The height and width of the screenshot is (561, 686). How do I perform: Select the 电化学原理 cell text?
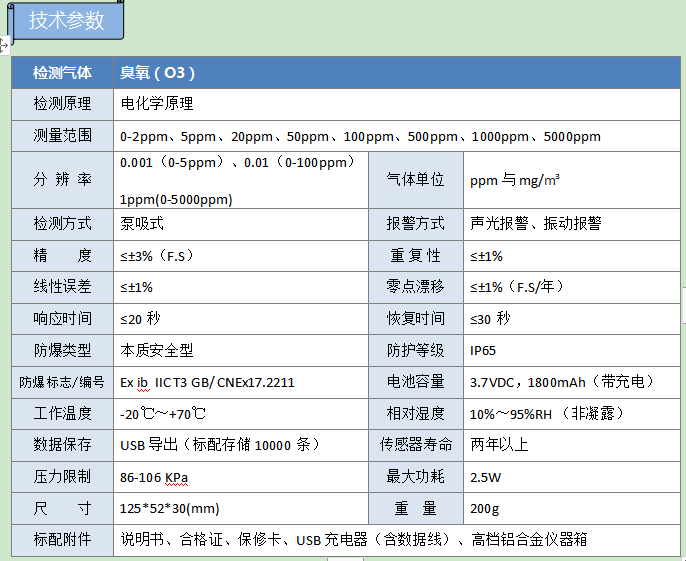[157, 103]
